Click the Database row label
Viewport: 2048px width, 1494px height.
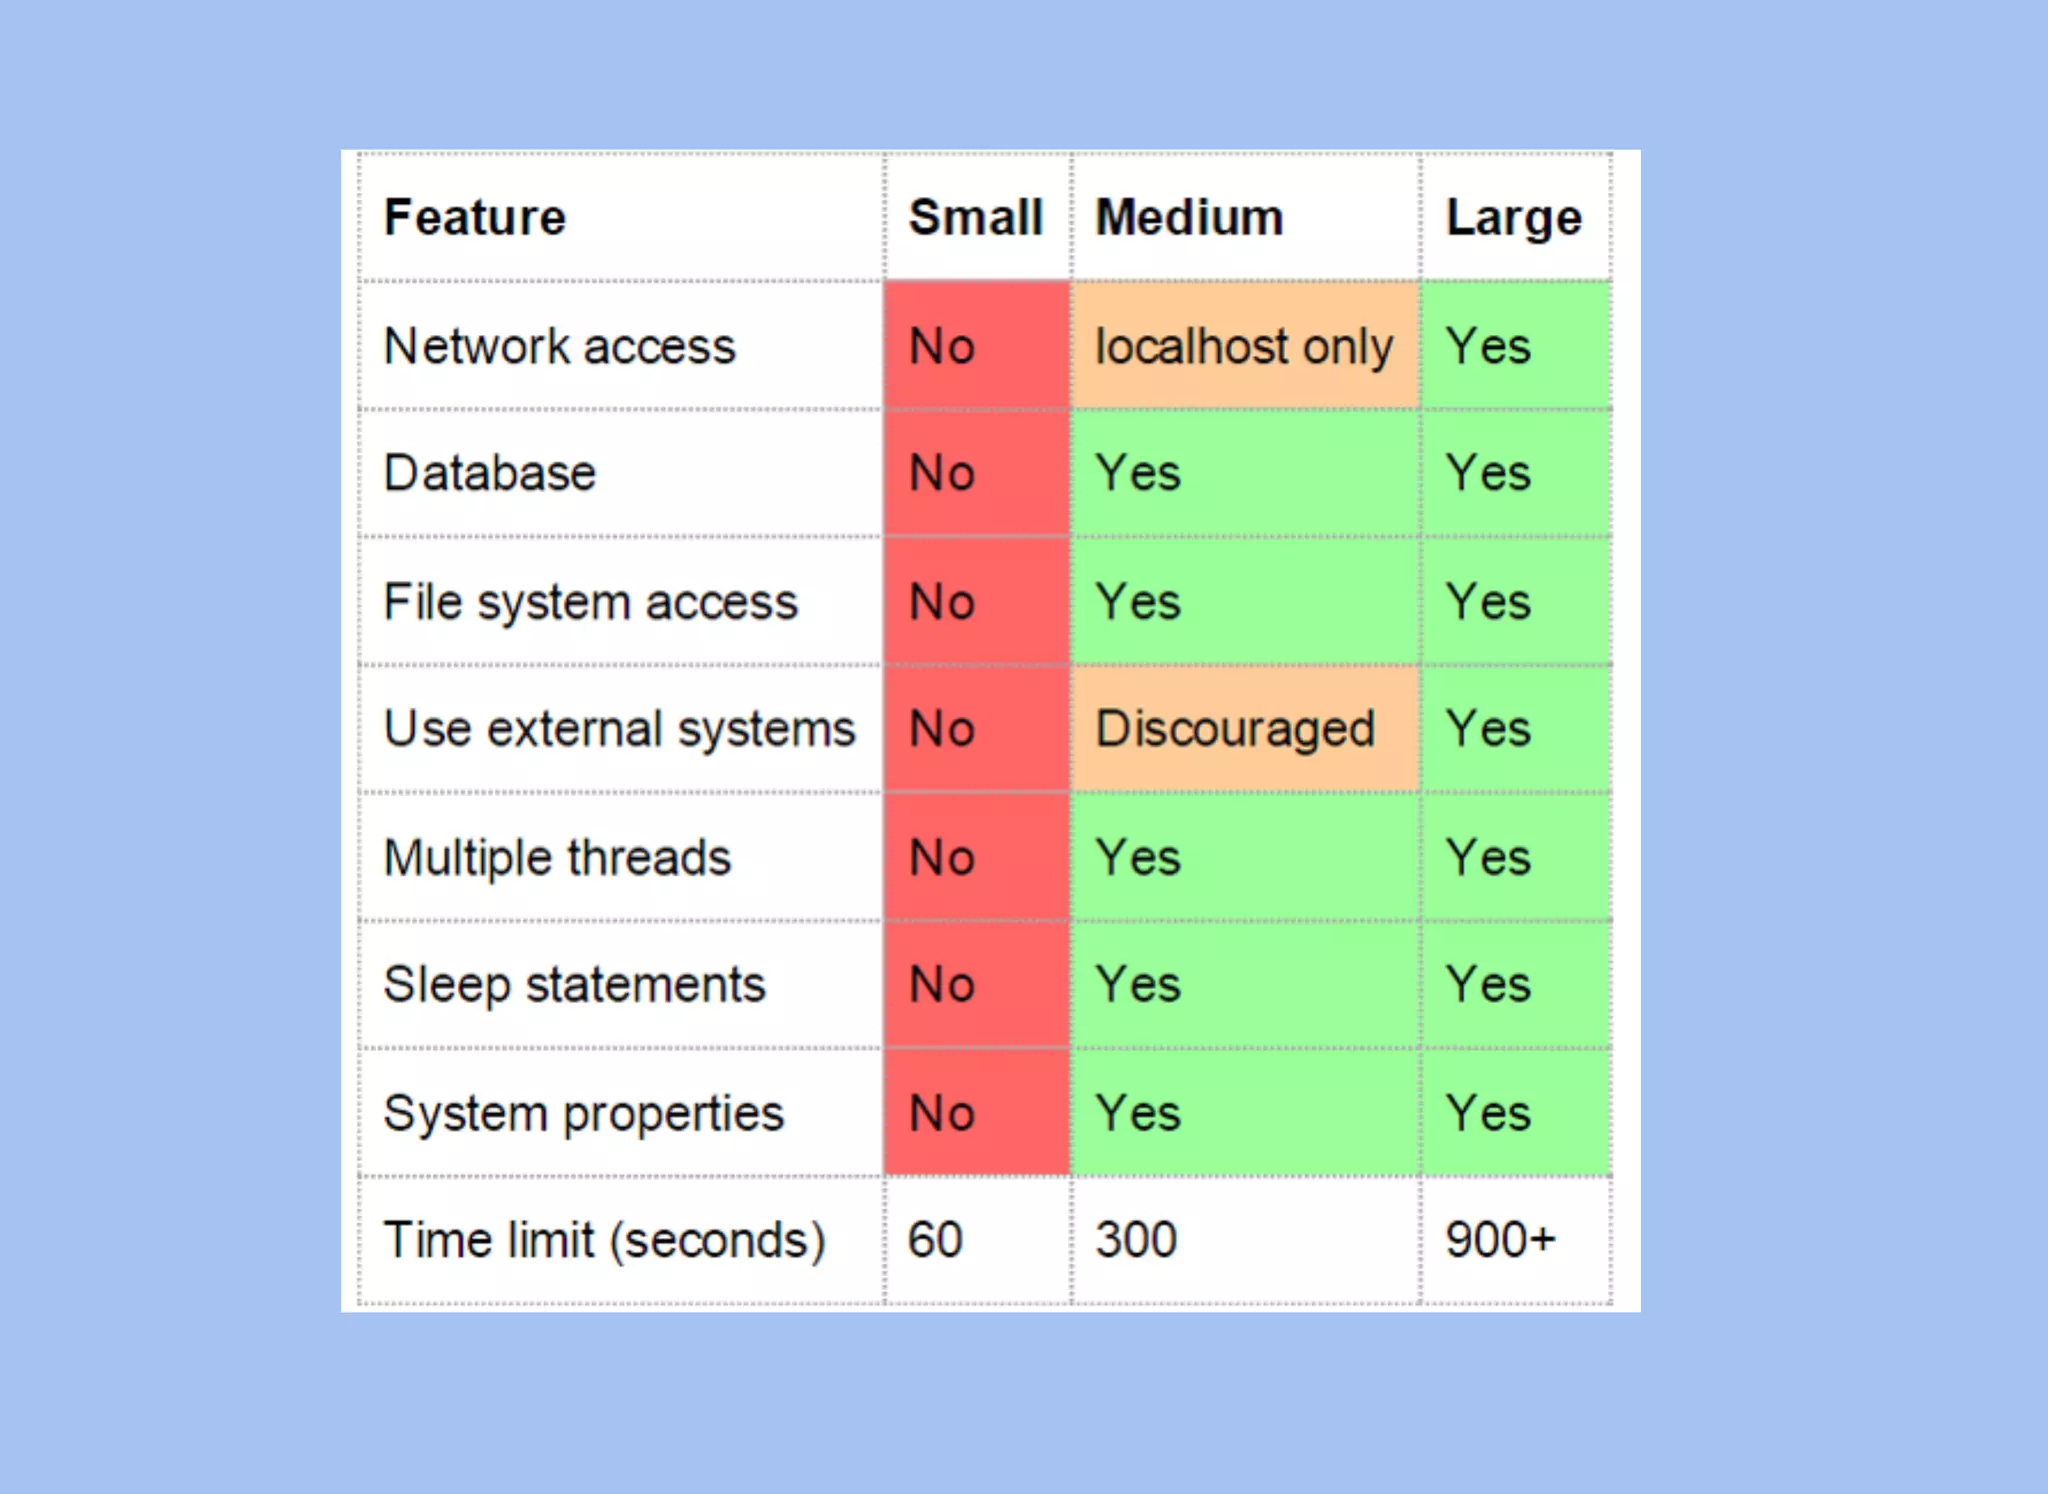coord(490,473)
